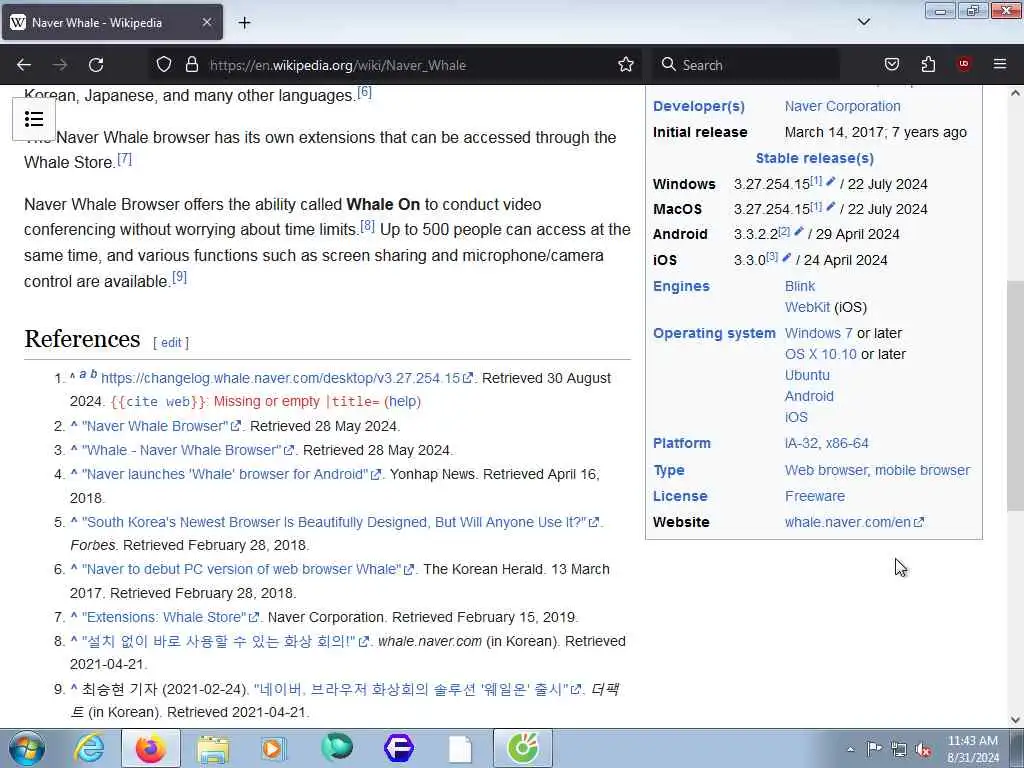Screen dimensions: 1024x768
Task: Toggle the Wikipedia table of contents button
Action: pos(34,119)
